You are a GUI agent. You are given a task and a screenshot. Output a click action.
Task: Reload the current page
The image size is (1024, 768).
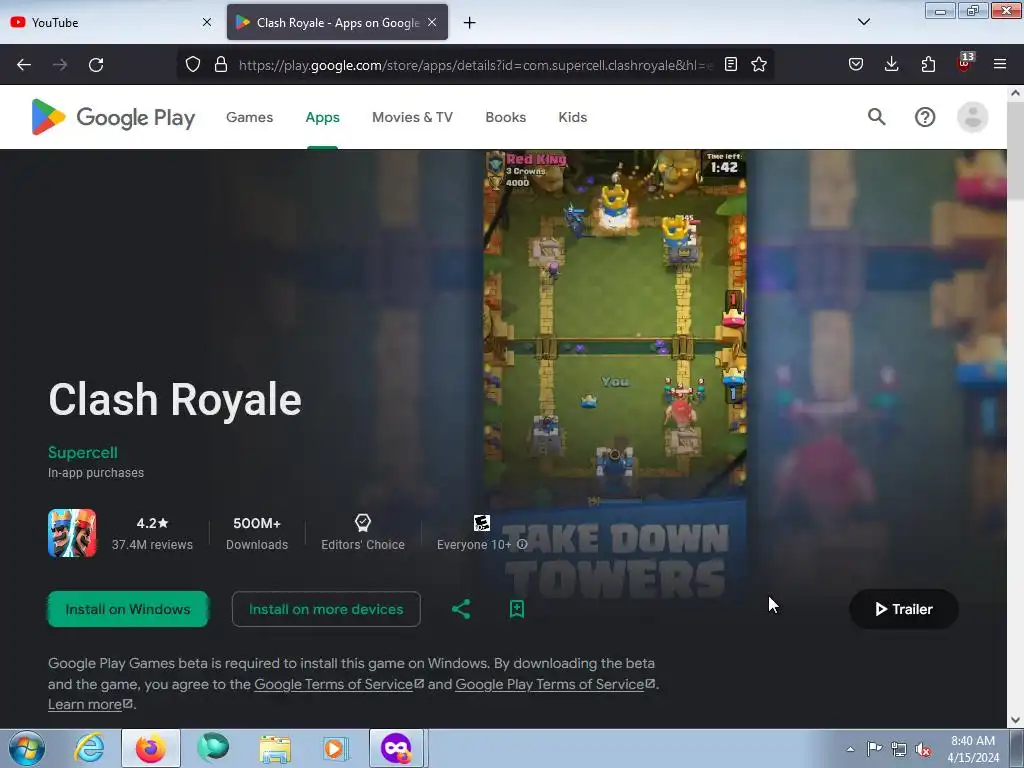tap(96, 65)
